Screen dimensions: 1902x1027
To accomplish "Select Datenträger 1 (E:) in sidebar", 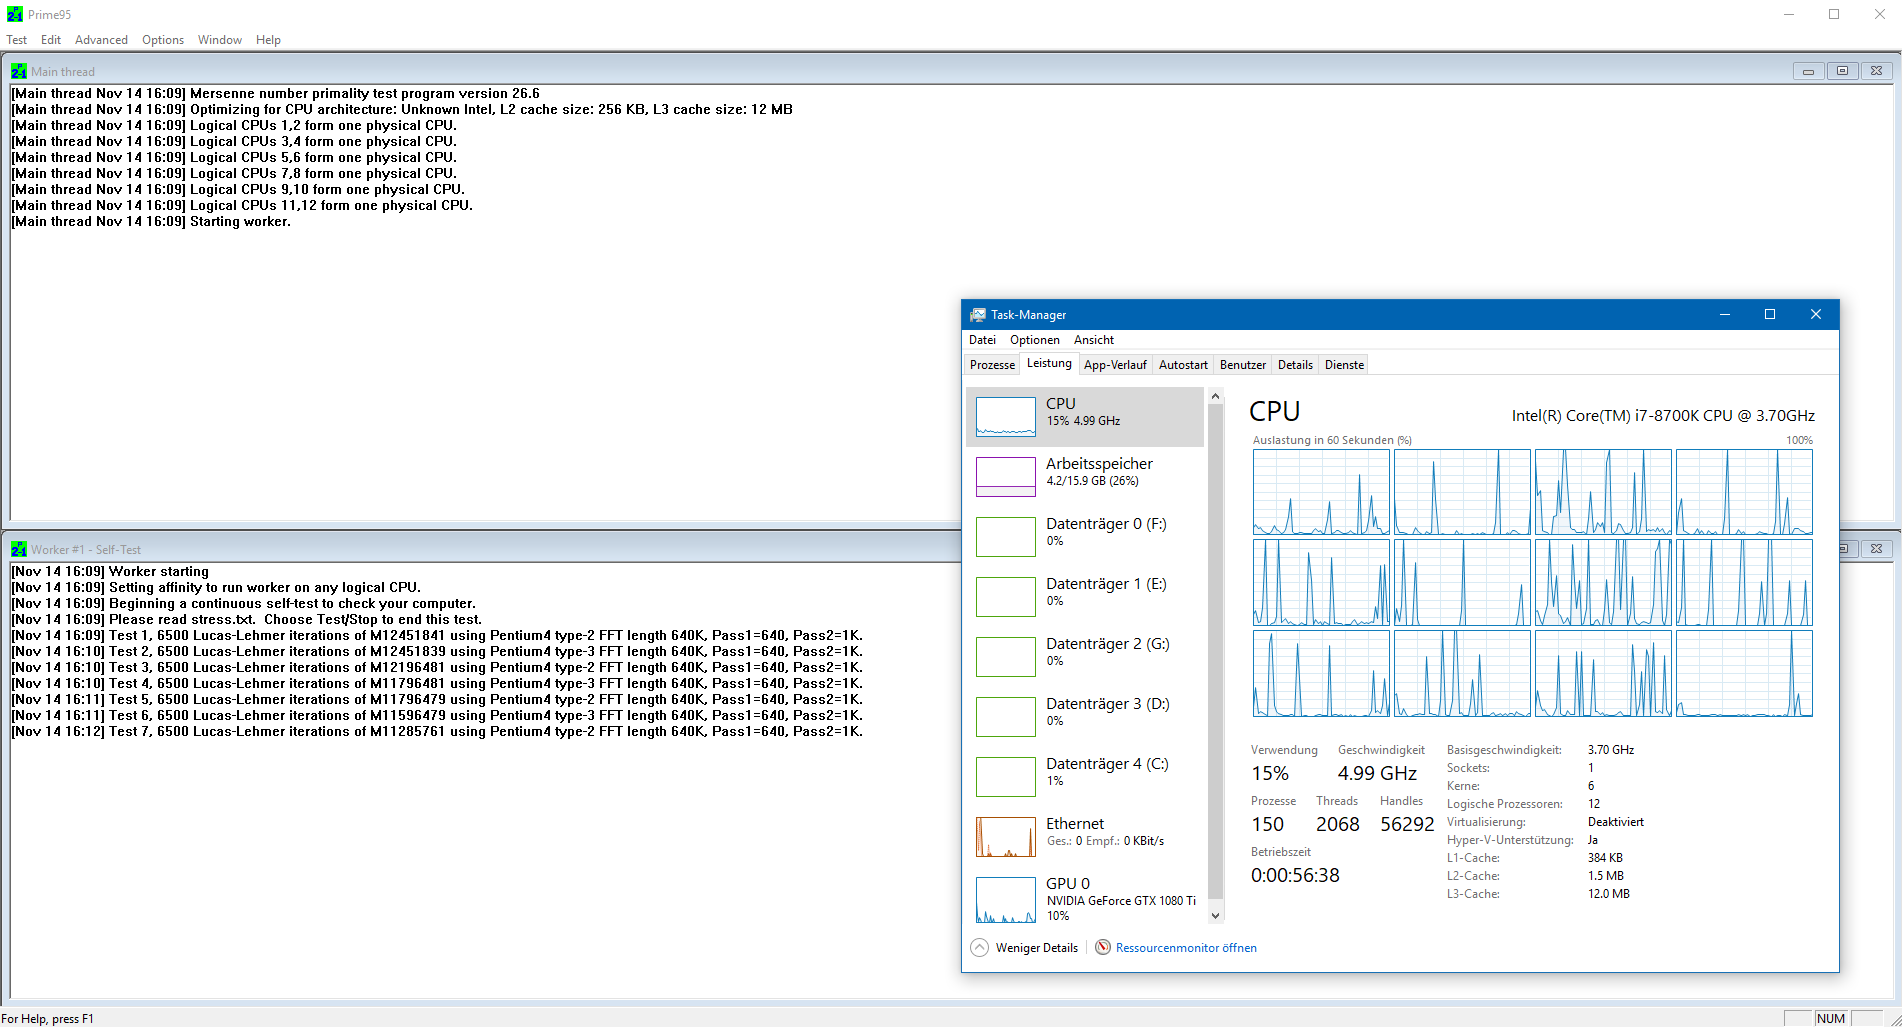I will pyautogui.click(x=1085, y=596).
